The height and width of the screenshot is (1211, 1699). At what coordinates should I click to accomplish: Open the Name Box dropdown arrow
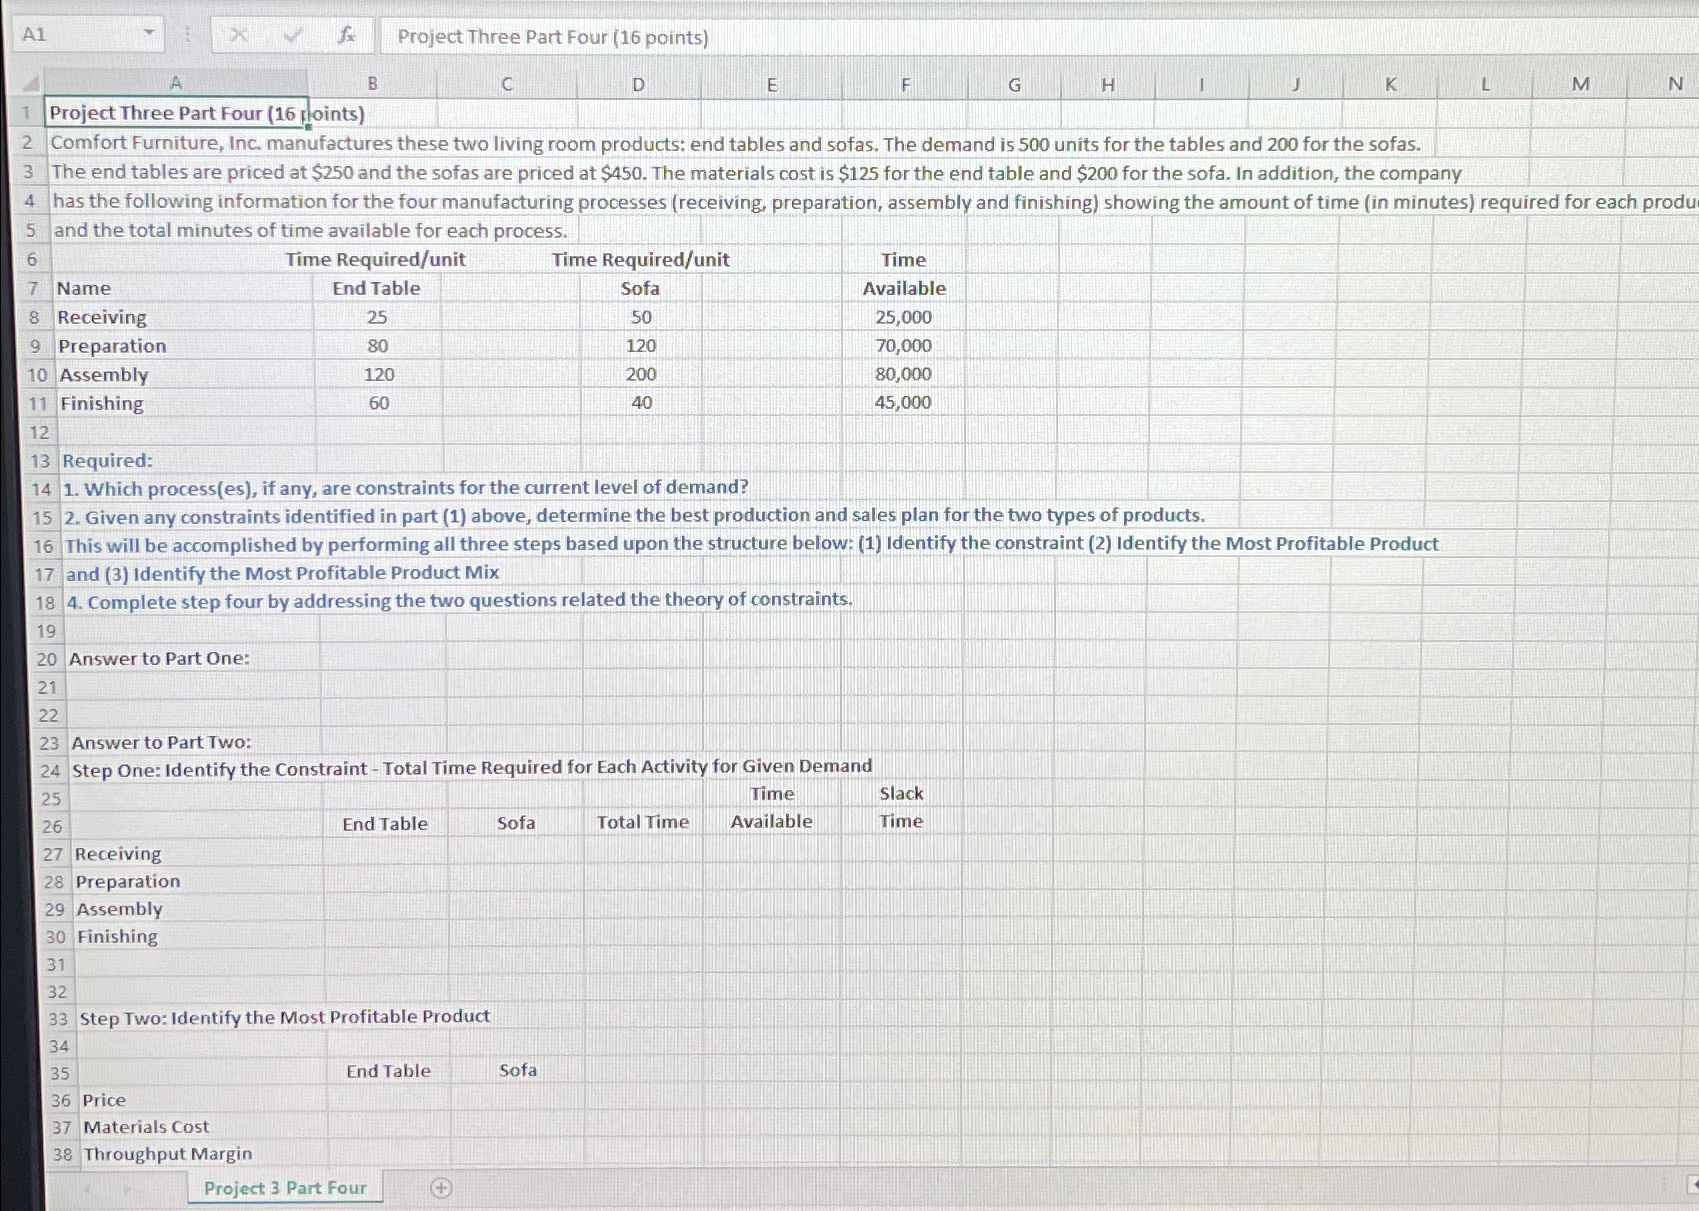click(149, 34)
